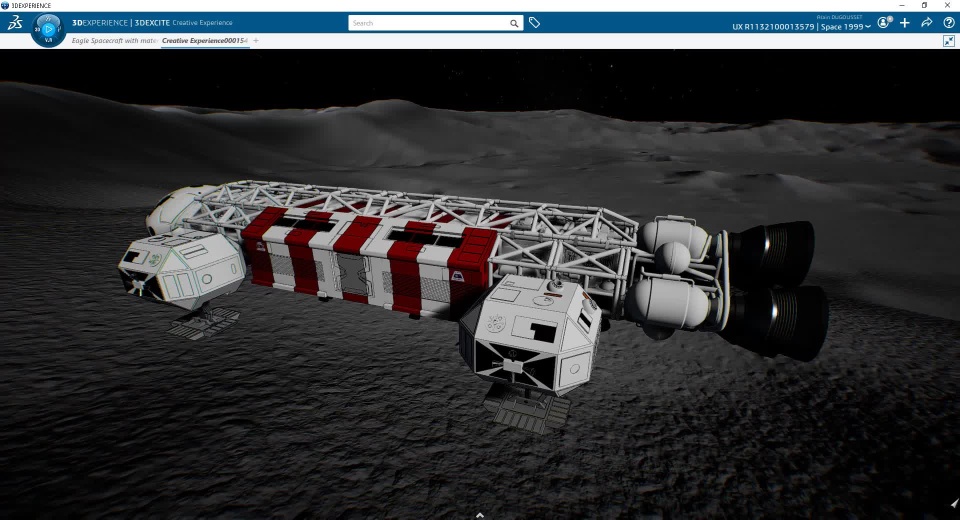Image resolution: width=960 pixels, height=520 pixels.
Task: Click the share arrow icon
Action: click(x=927, y=23)
